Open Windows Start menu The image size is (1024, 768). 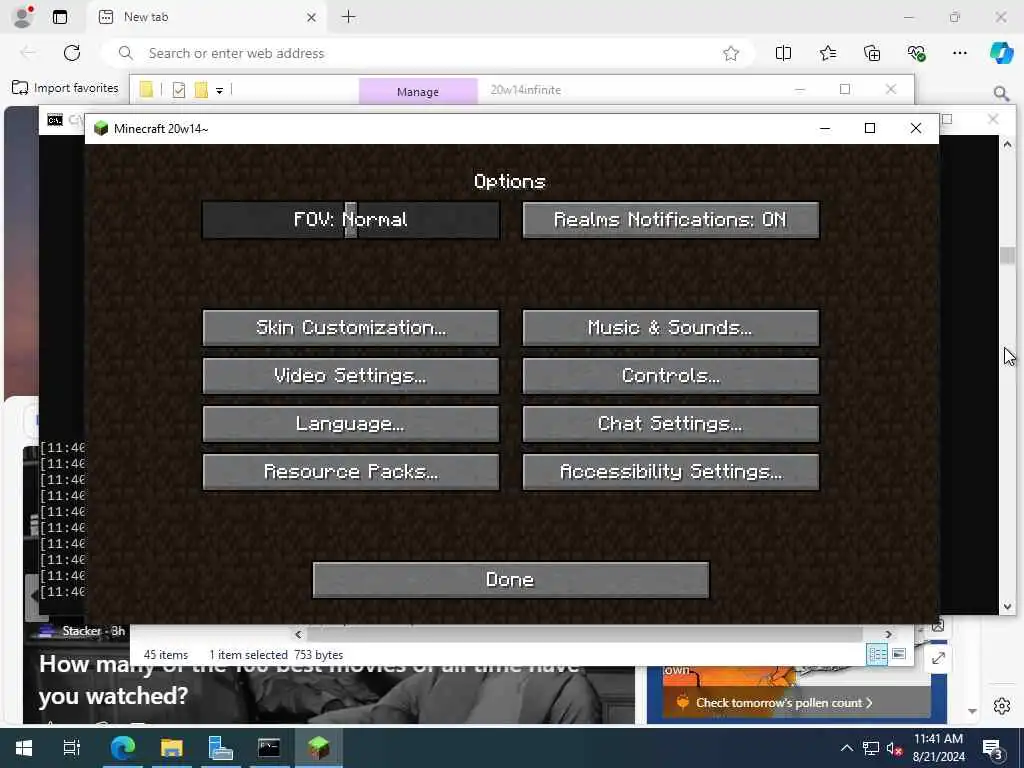tap(24, 748)
